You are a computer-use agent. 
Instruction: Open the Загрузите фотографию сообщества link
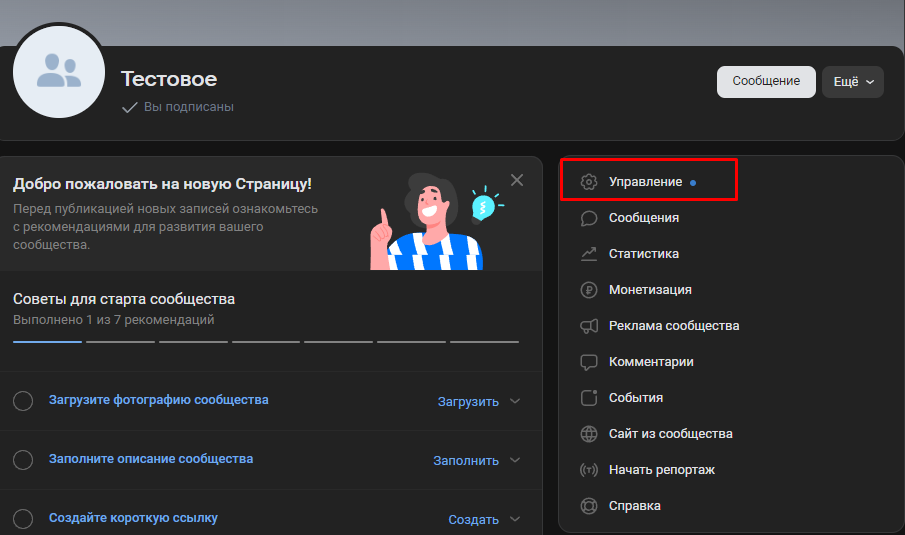coord(159,400)
